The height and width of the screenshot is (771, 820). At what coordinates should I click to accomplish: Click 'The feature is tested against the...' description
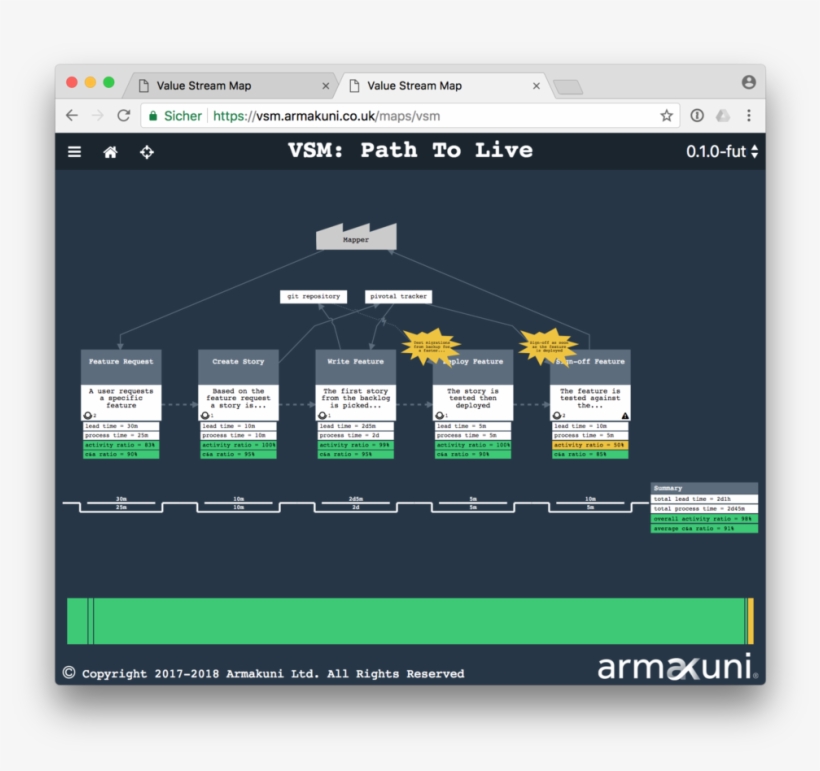[590, 398]
